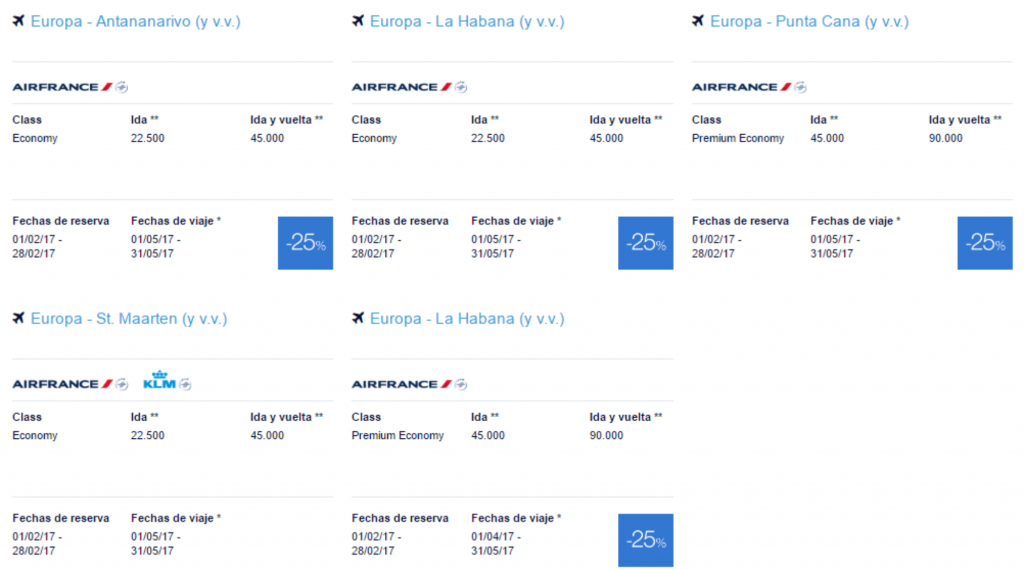Select the KLM logo in St. Maarten offer

(159, 380)
